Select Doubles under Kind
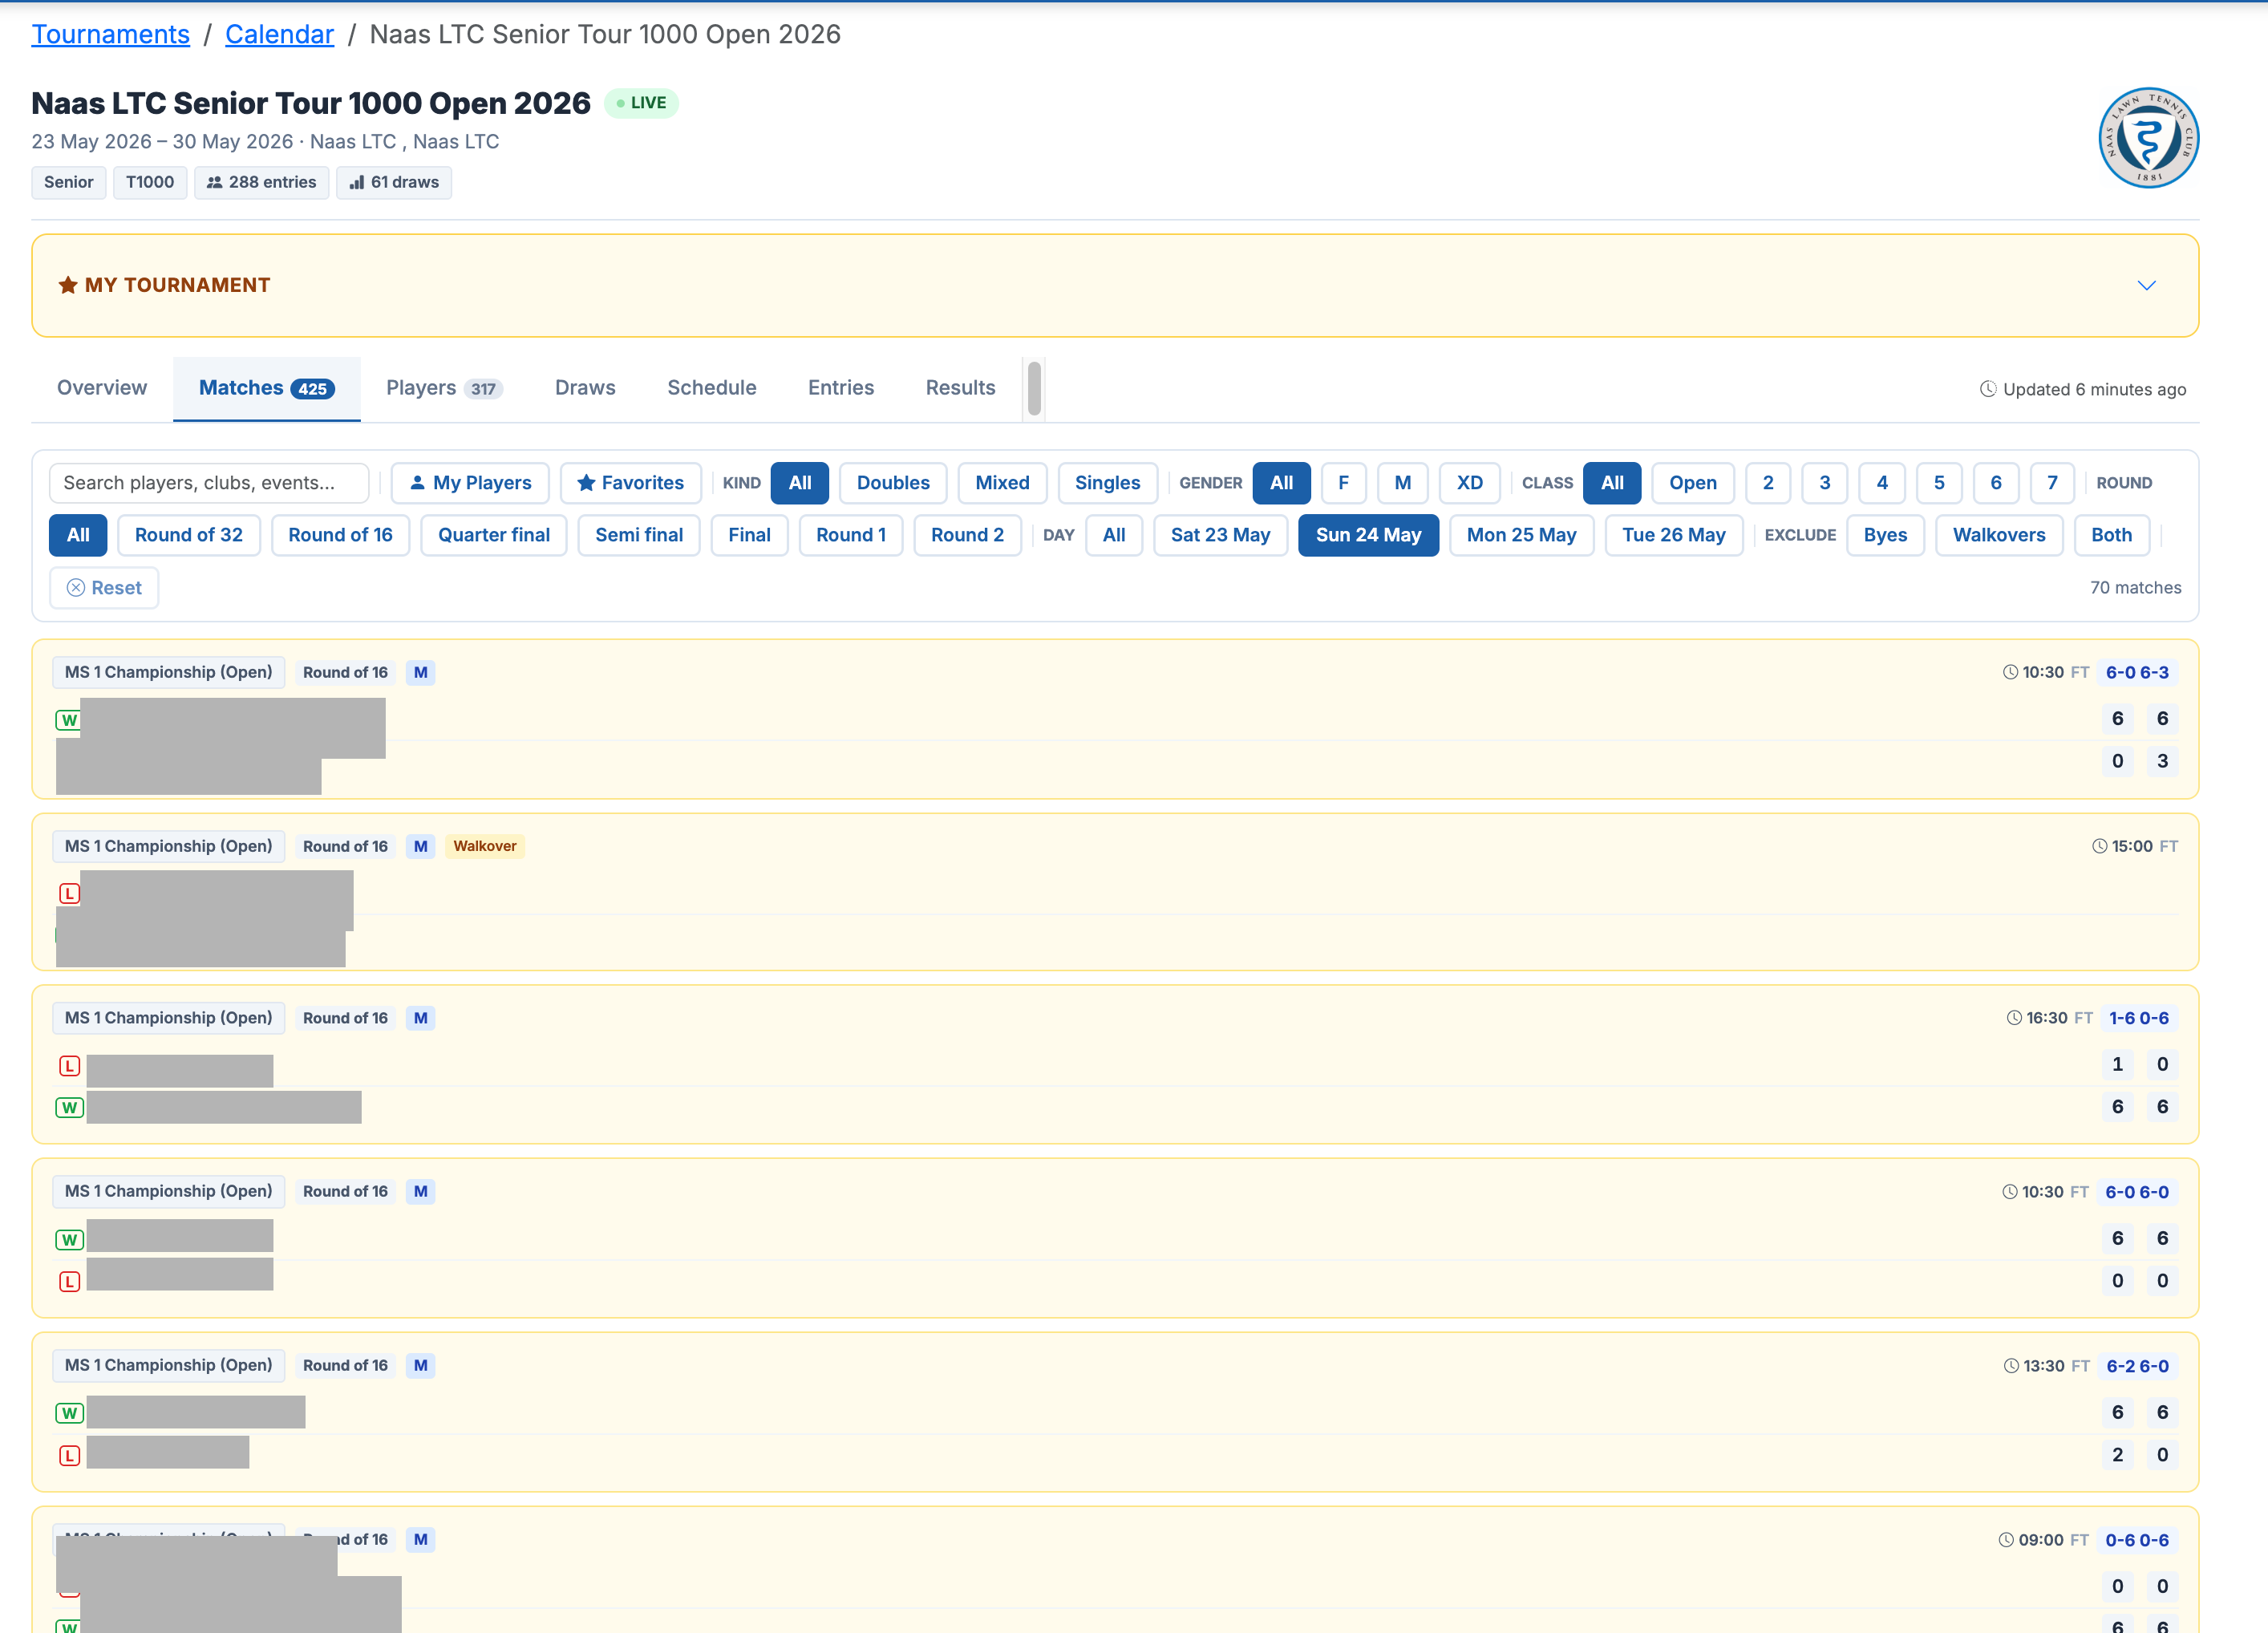 click(x=893, y=483)
